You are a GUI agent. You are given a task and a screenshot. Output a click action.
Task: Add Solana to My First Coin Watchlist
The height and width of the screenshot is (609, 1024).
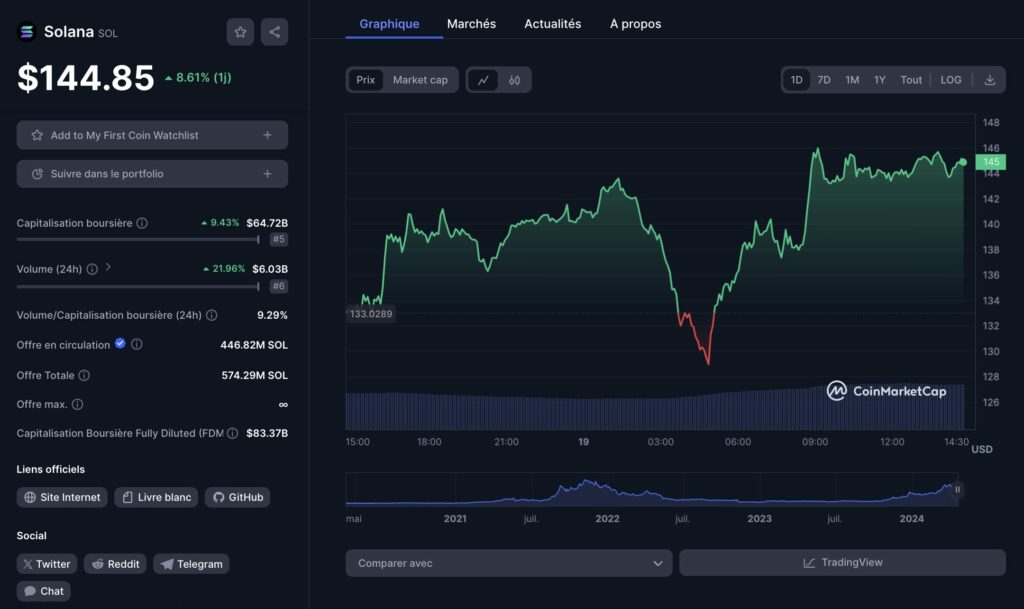pos(152,135)
